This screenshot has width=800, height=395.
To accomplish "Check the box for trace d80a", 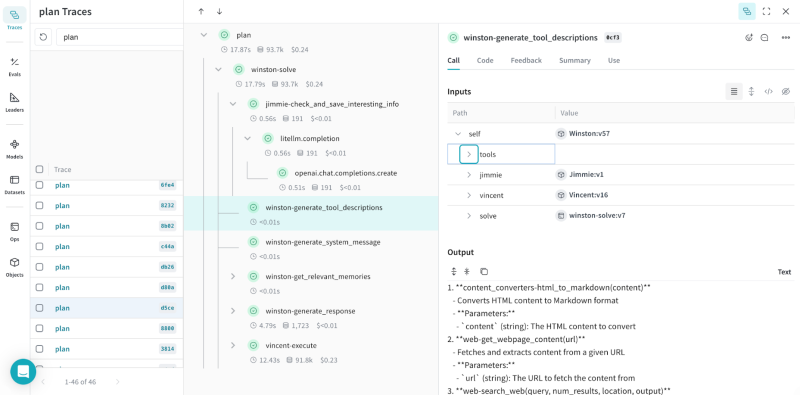I will 39,287.
